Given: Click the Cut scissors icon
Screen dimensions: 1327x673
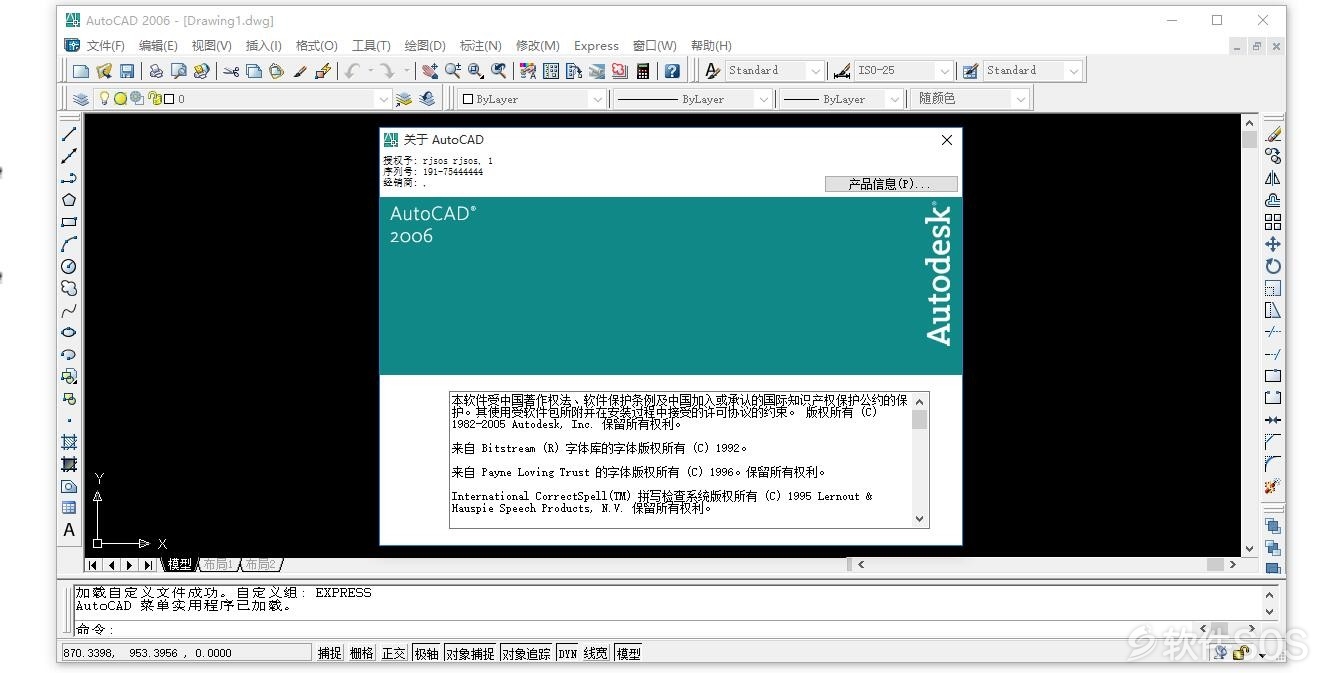Looking at the screenshot, I should point(231,71).
